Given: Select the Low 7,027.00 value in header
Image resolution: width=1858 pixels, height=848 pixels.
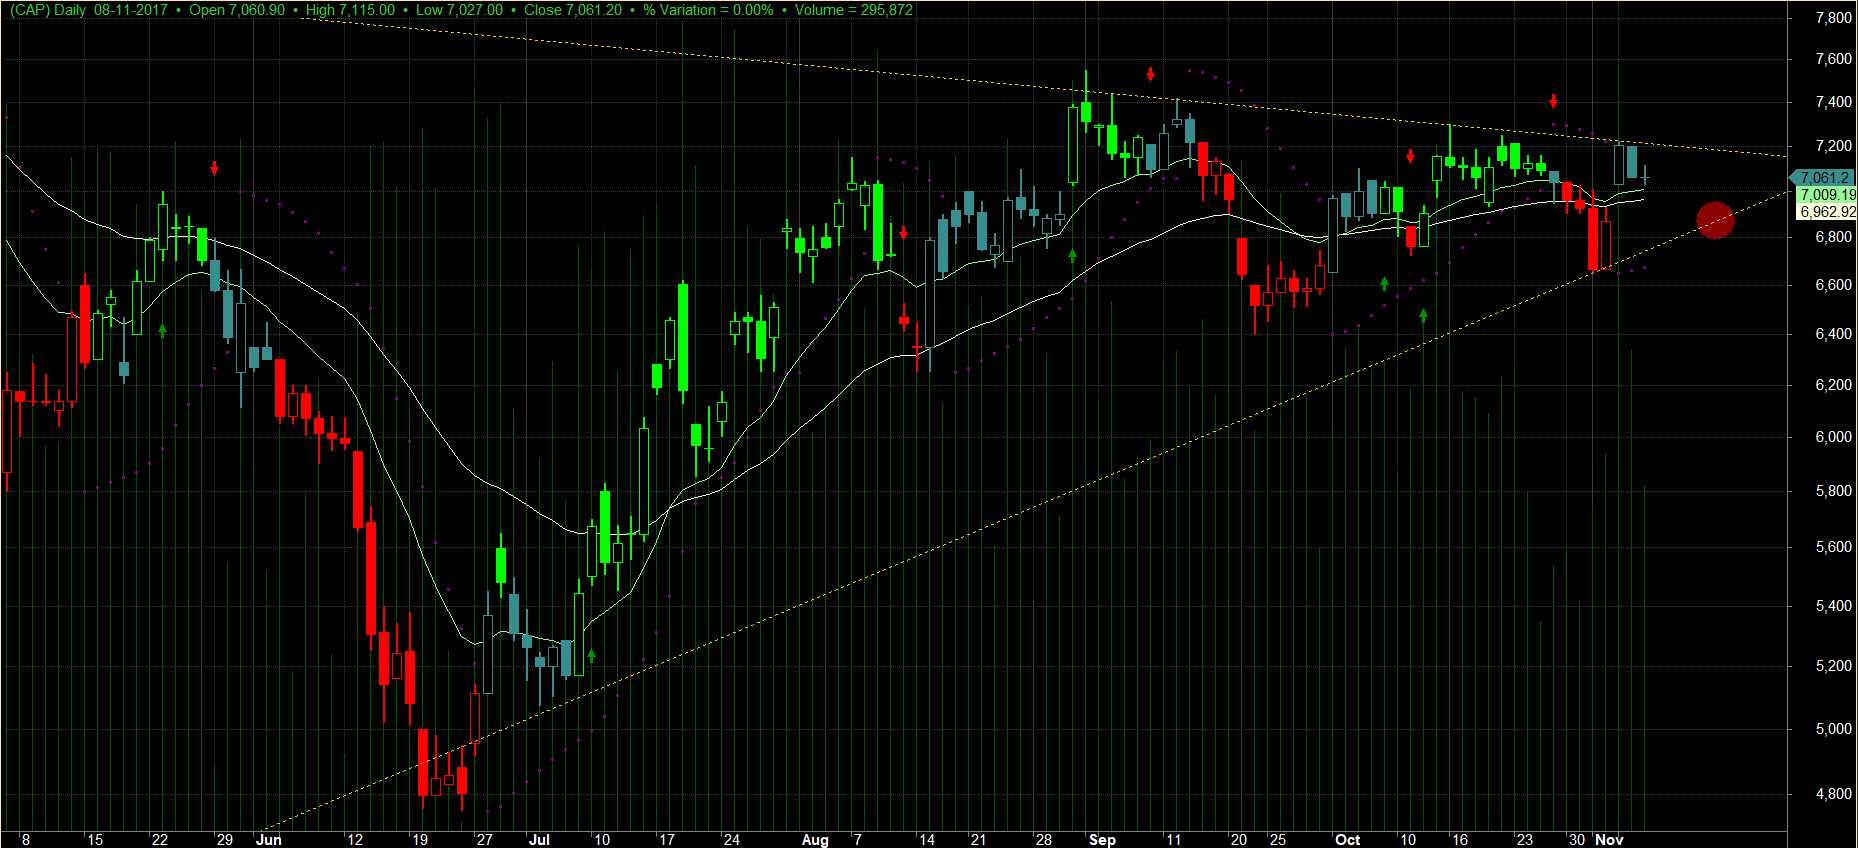Looking at the screenshot, I should 459,10.
